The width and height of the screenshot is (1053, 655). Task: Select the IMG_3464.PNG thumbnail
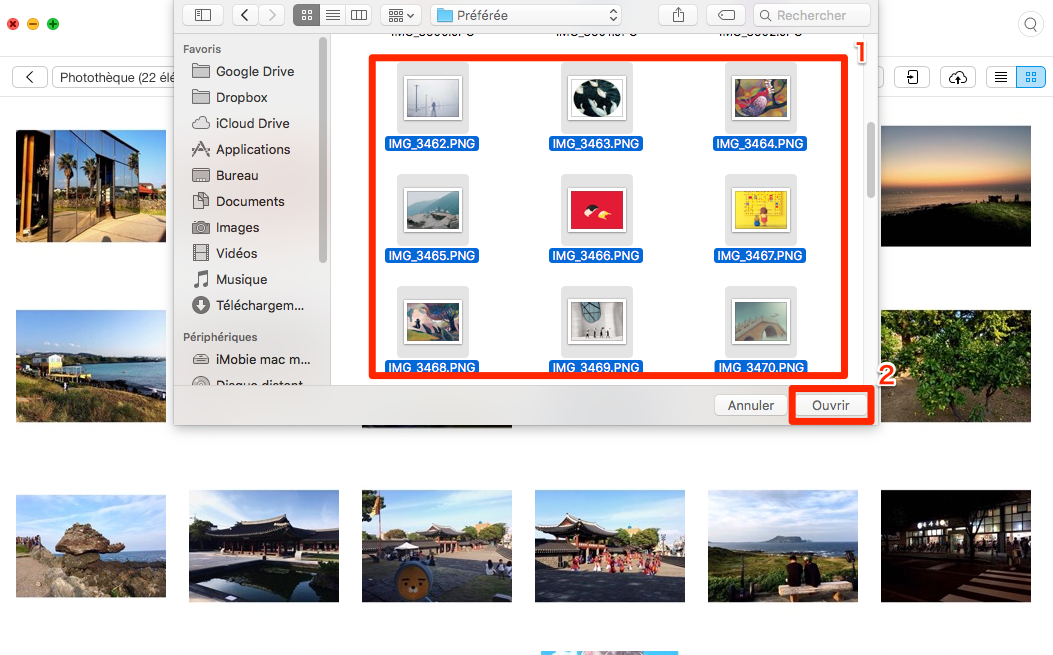[760, 98]
